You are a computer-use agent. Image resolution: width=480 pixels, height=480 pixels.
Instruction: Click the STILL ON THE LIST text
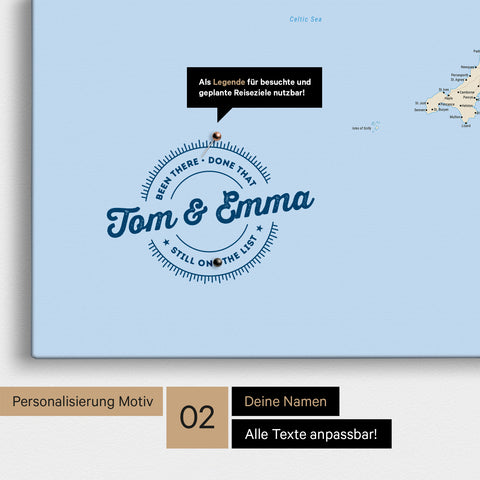pyautogui.click(x=213, y=253)
